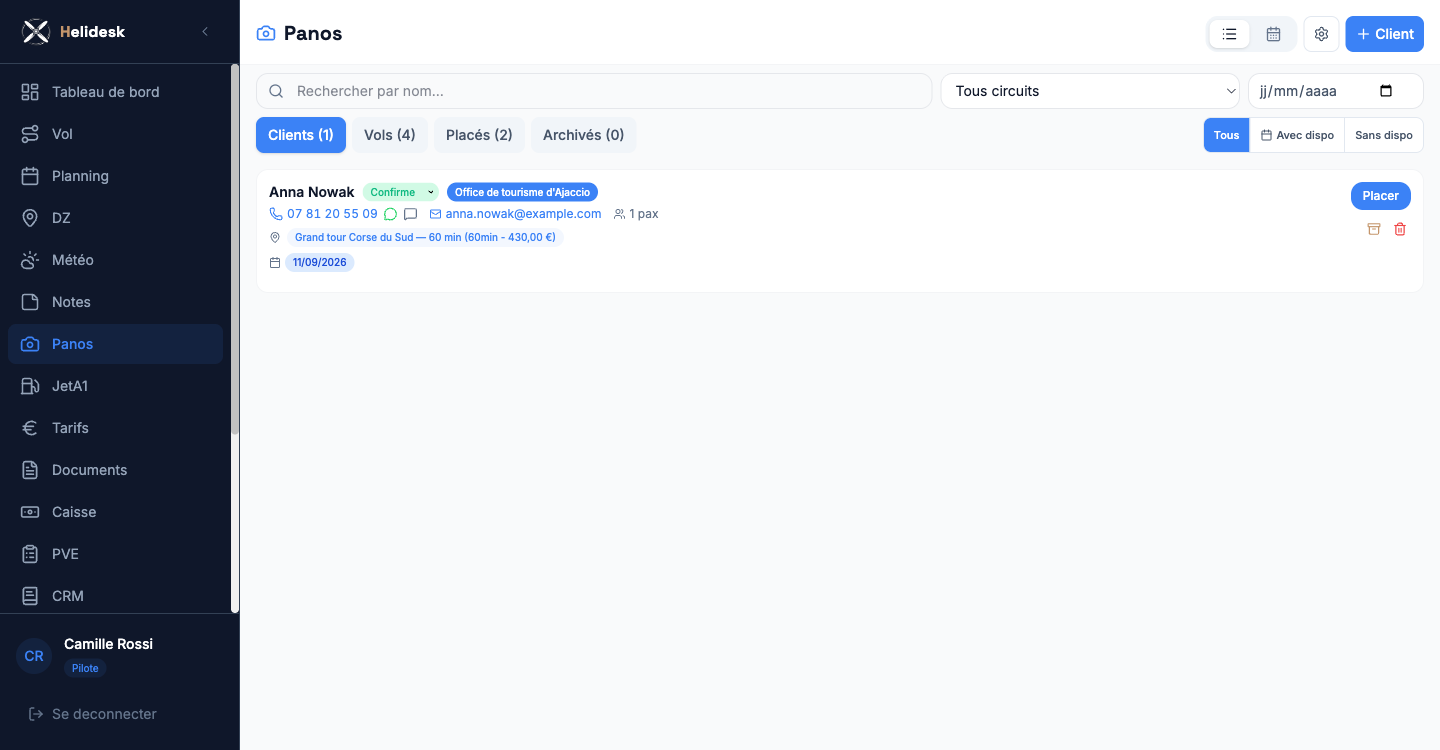Open the date picker calendar icon
The height and width of the screenshot is (750, 1440).
pyautogui.click(x=1386, y=91)
